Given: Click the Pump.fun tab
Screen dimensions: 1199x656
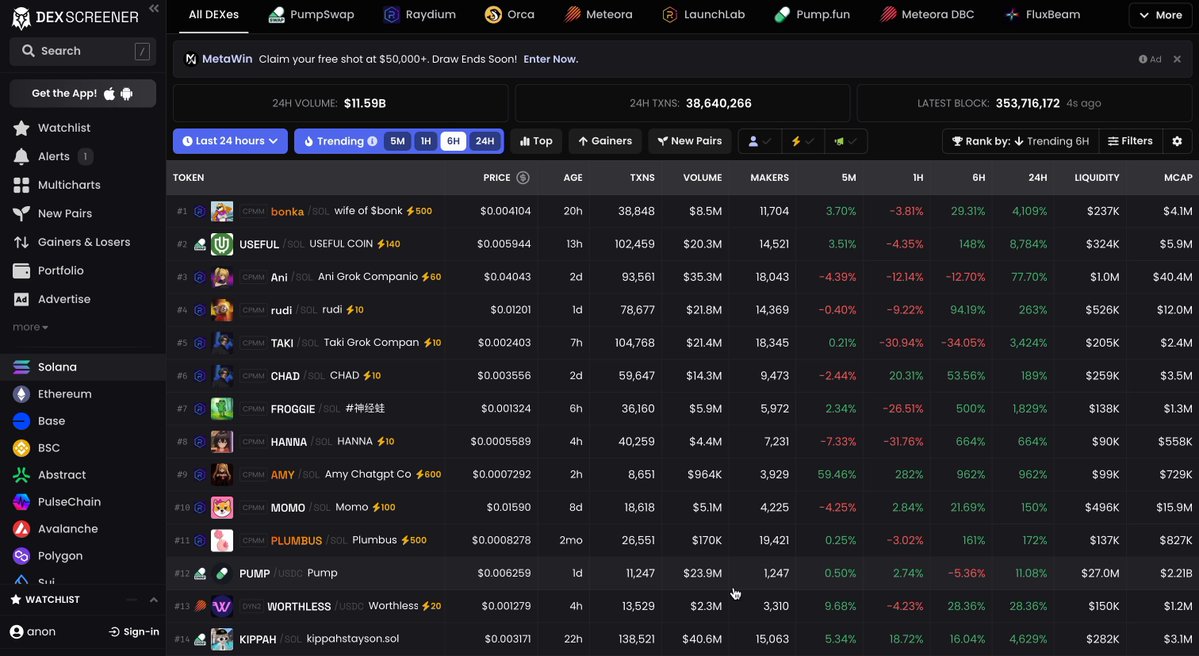Looking at the screenshot, I should (x=811, y=15).
